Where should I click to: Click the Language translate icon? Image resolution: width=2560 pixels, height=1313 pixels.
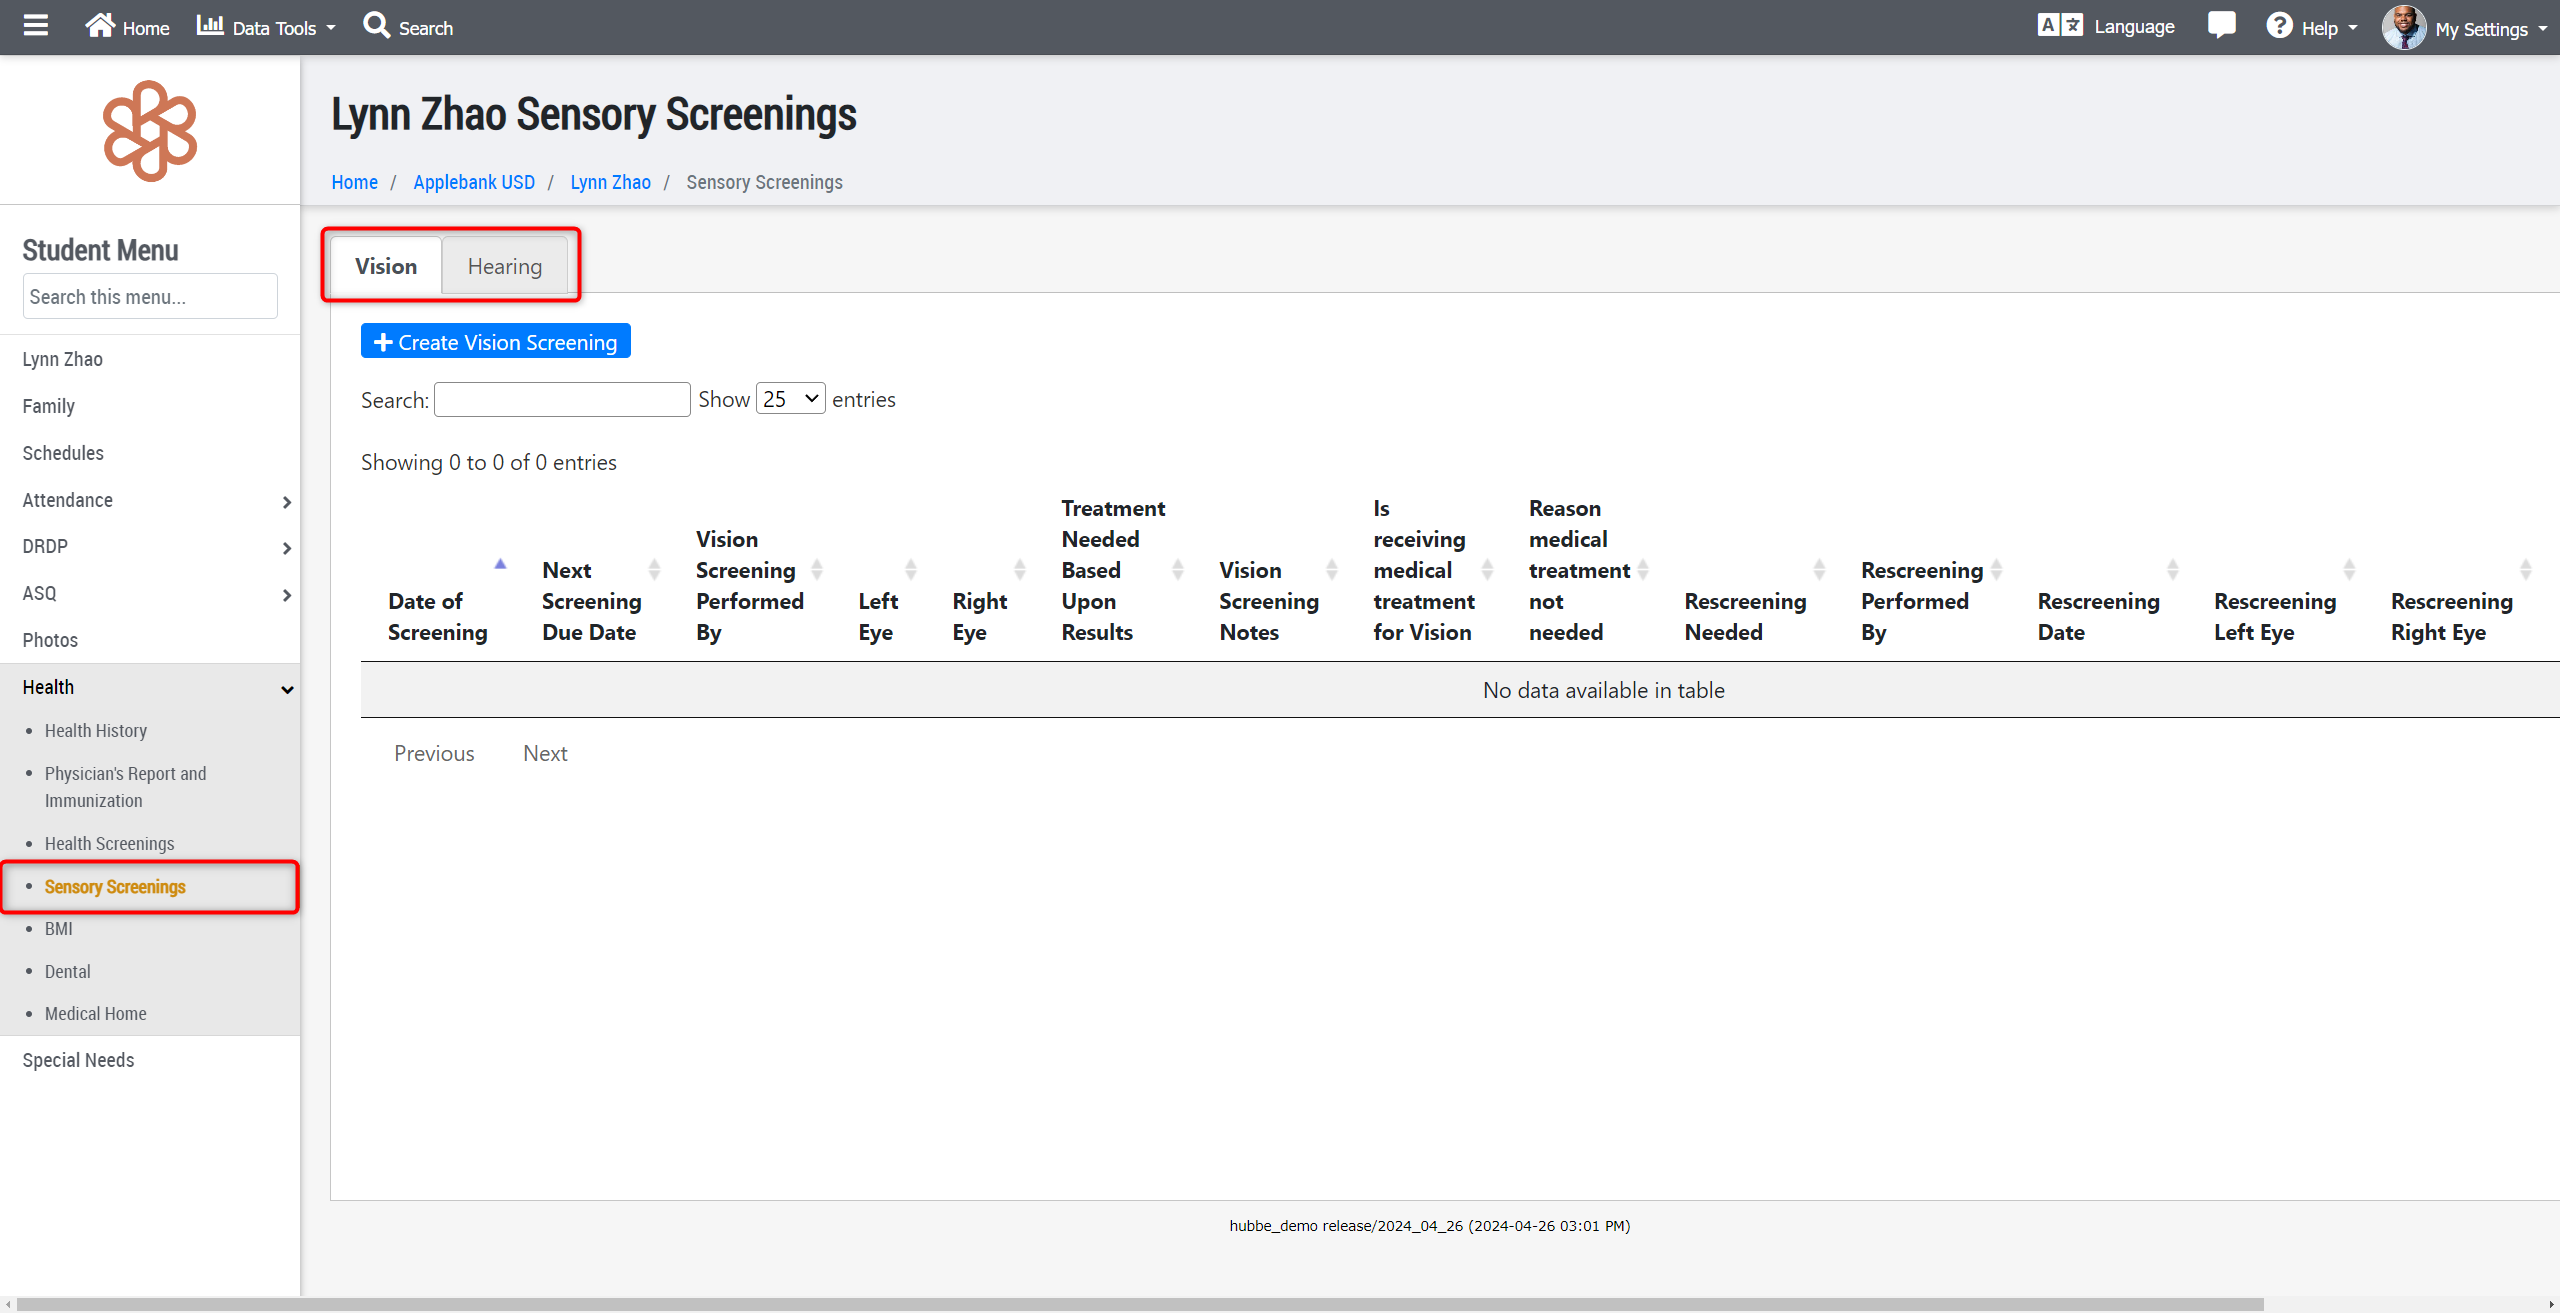[2060, 26]
